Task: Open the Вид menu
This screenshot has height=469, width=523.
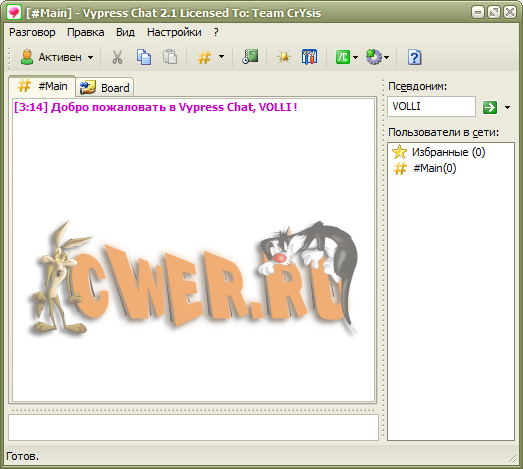Action: 125,32
